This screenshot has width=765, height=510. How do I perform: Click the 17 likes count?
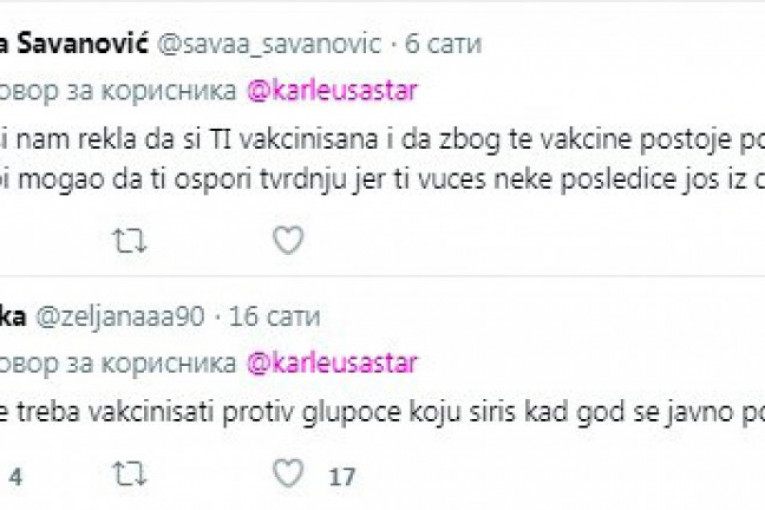point(342,477)
